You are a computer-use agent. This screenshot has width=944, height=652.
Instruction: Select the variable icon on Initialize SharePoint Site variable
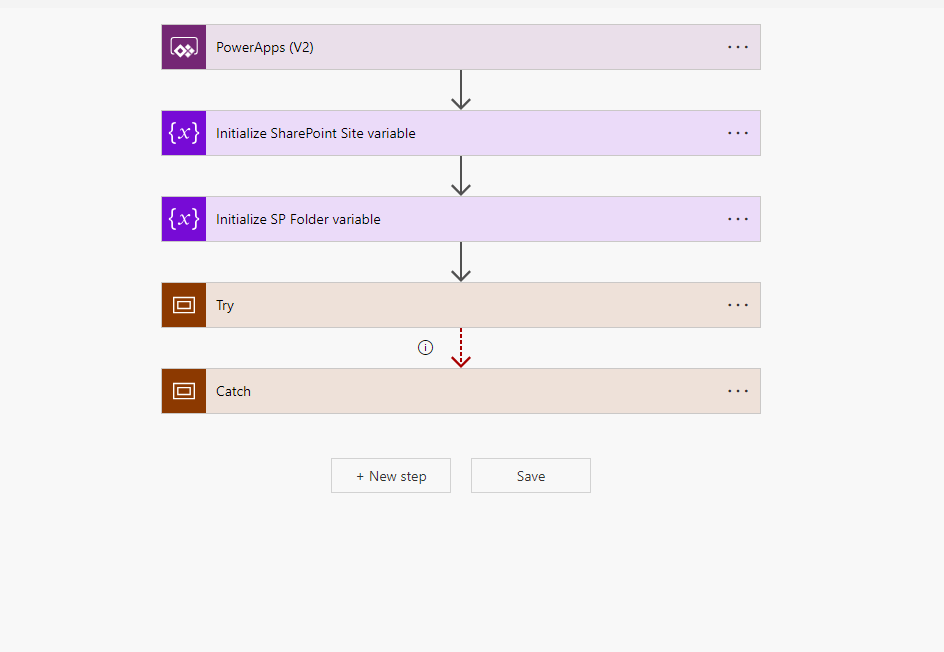tap(183, 132)
